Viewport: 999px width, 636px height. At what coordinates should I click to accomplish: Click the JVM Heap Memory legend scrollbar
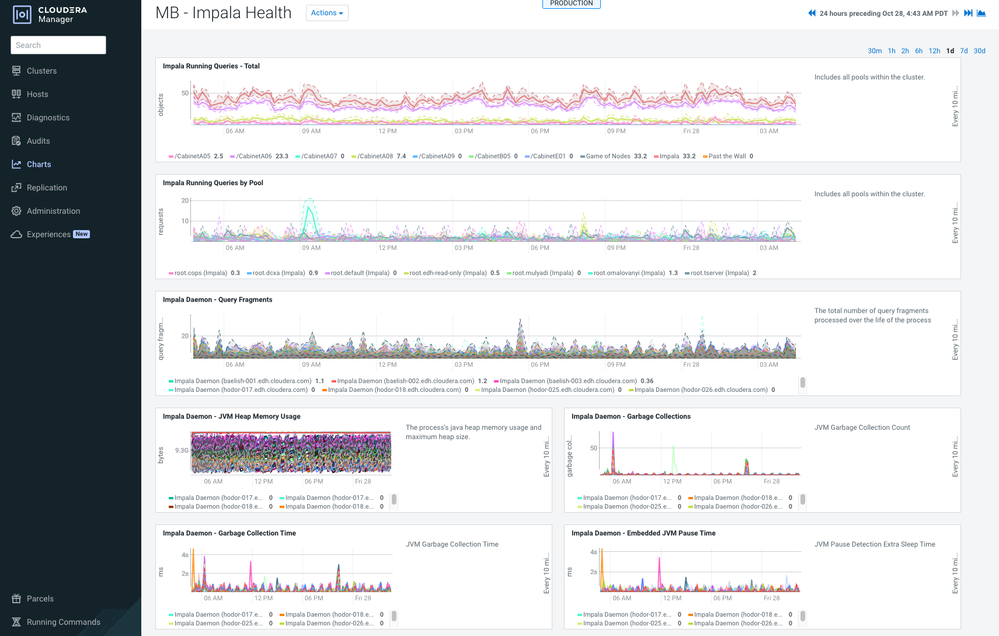pyautogui.click(x=394, y=500)
